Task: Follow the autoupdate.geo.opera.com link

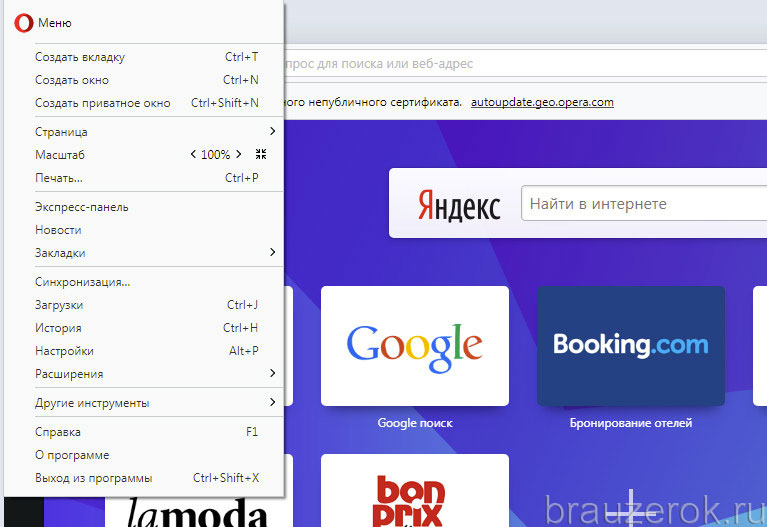Action: coord(542,102)
